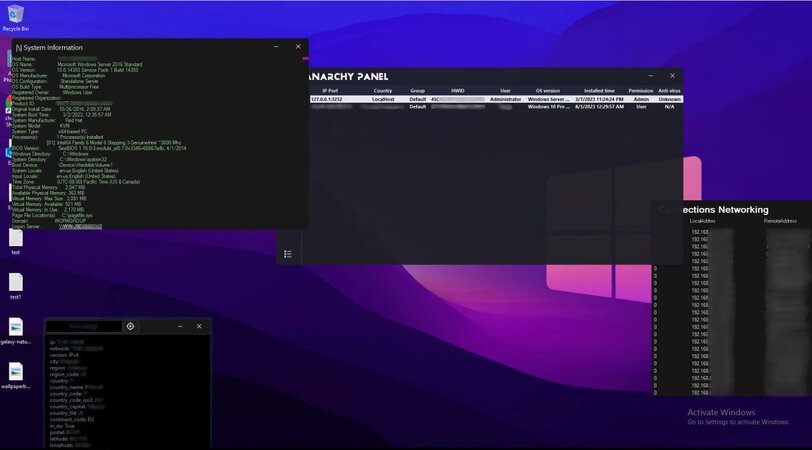812x450 pixels.
Task: Click the 'x64-based PC' System Type value
Action: (72, 132)
